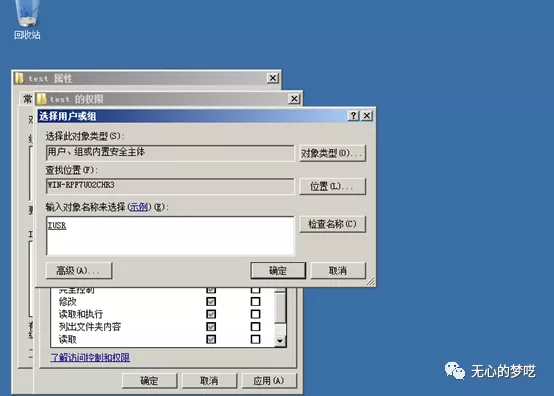The image size is (554, 396).
Task: Select the 列出文件夹内容 permission row
Action: click(x=163, y=327)
